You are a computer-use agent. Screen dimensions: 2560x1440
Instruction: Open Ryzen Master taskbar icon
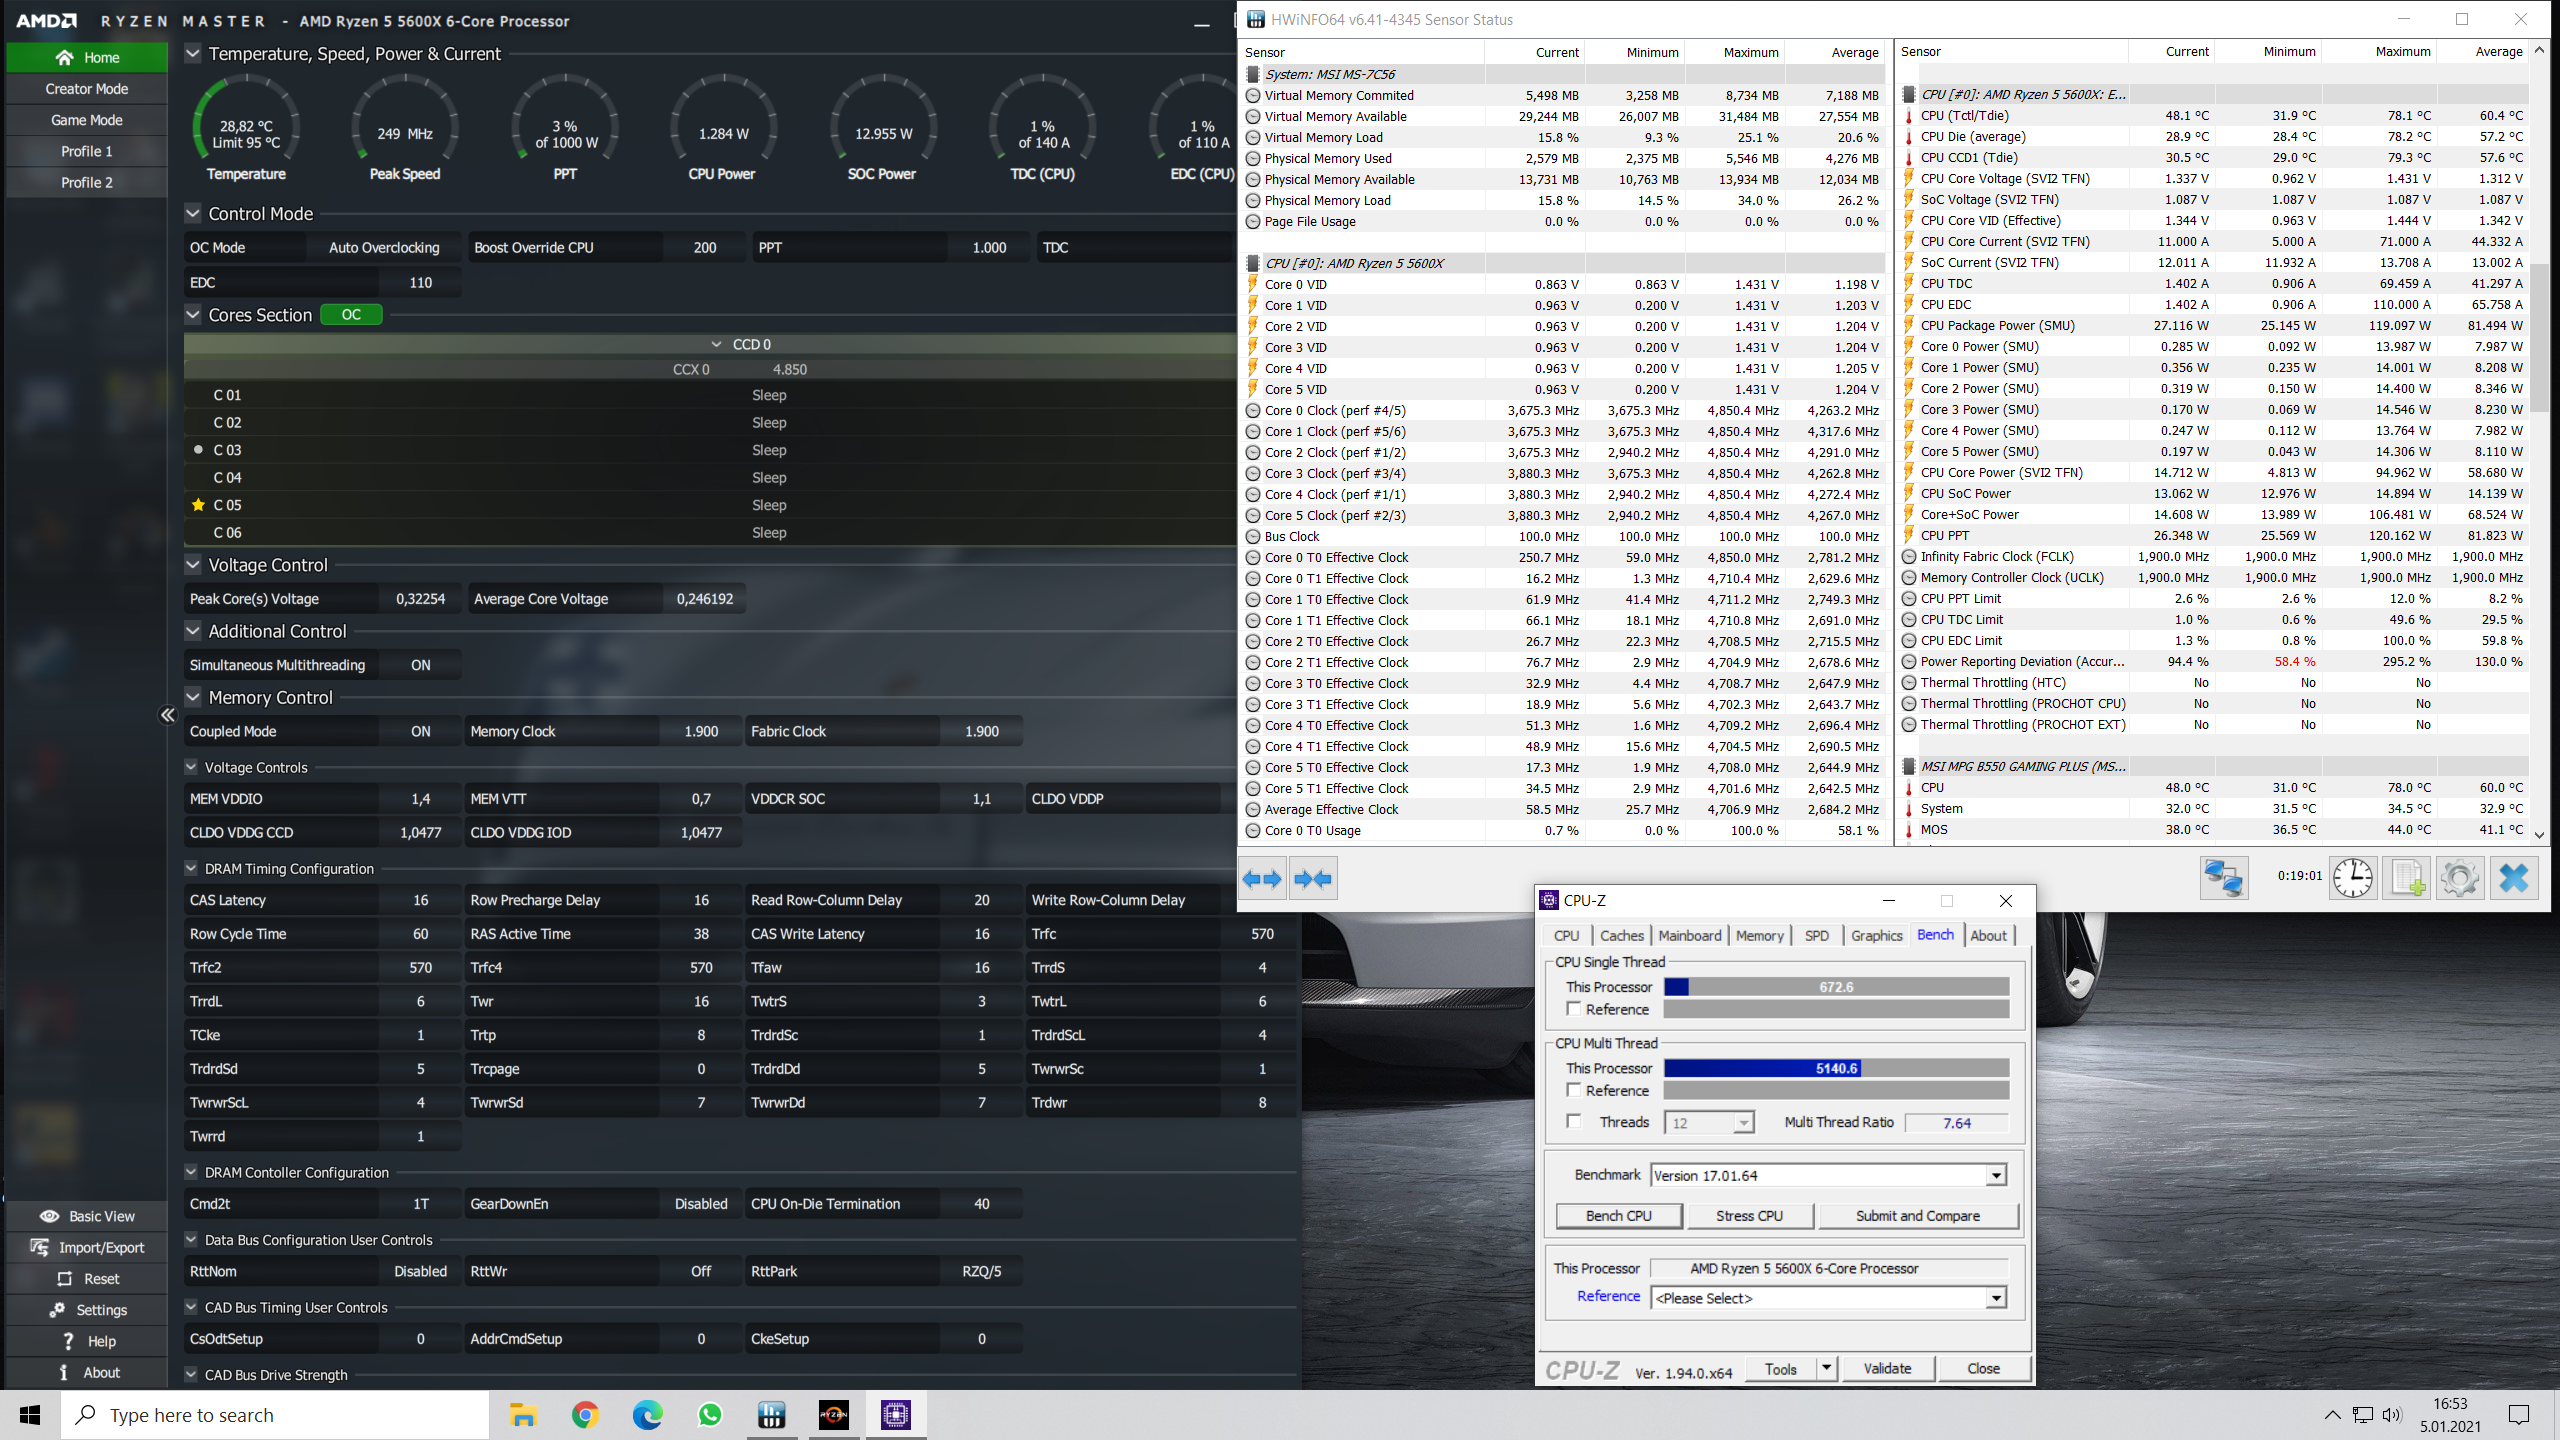(x=834, y=1414)
